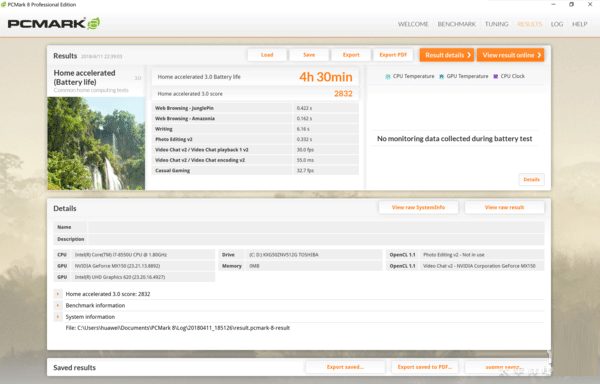Select Video Chat playback 1 v2 row
600x384 pixels.
pos(255,150)
